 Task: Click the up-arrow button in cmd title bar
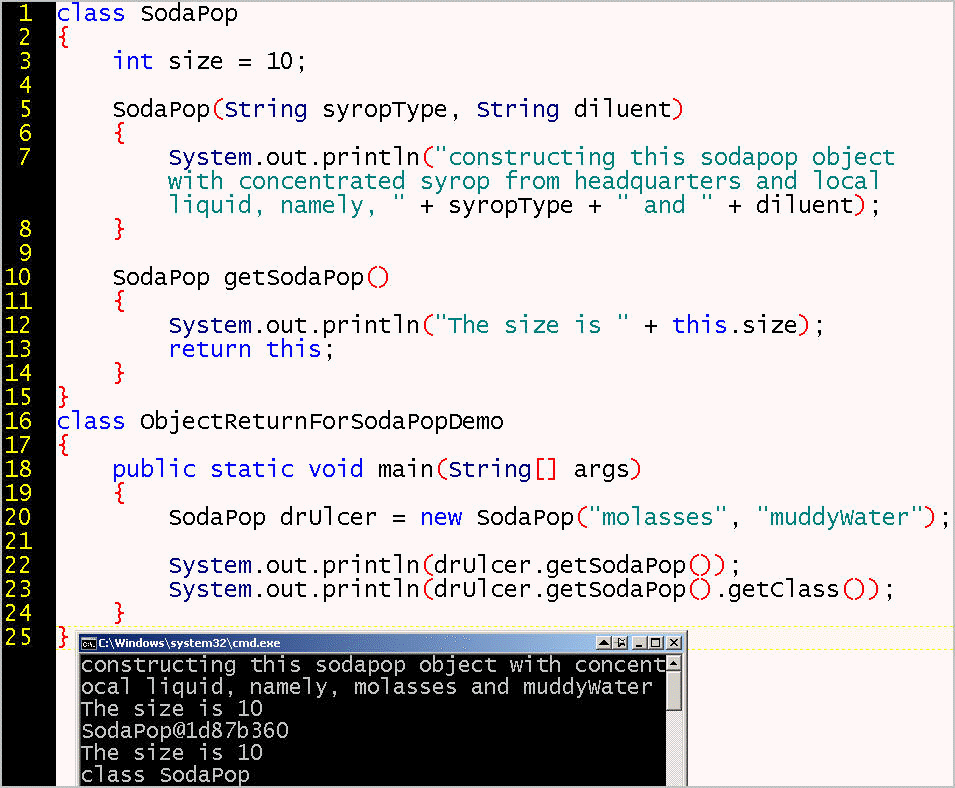pos(604,642)
